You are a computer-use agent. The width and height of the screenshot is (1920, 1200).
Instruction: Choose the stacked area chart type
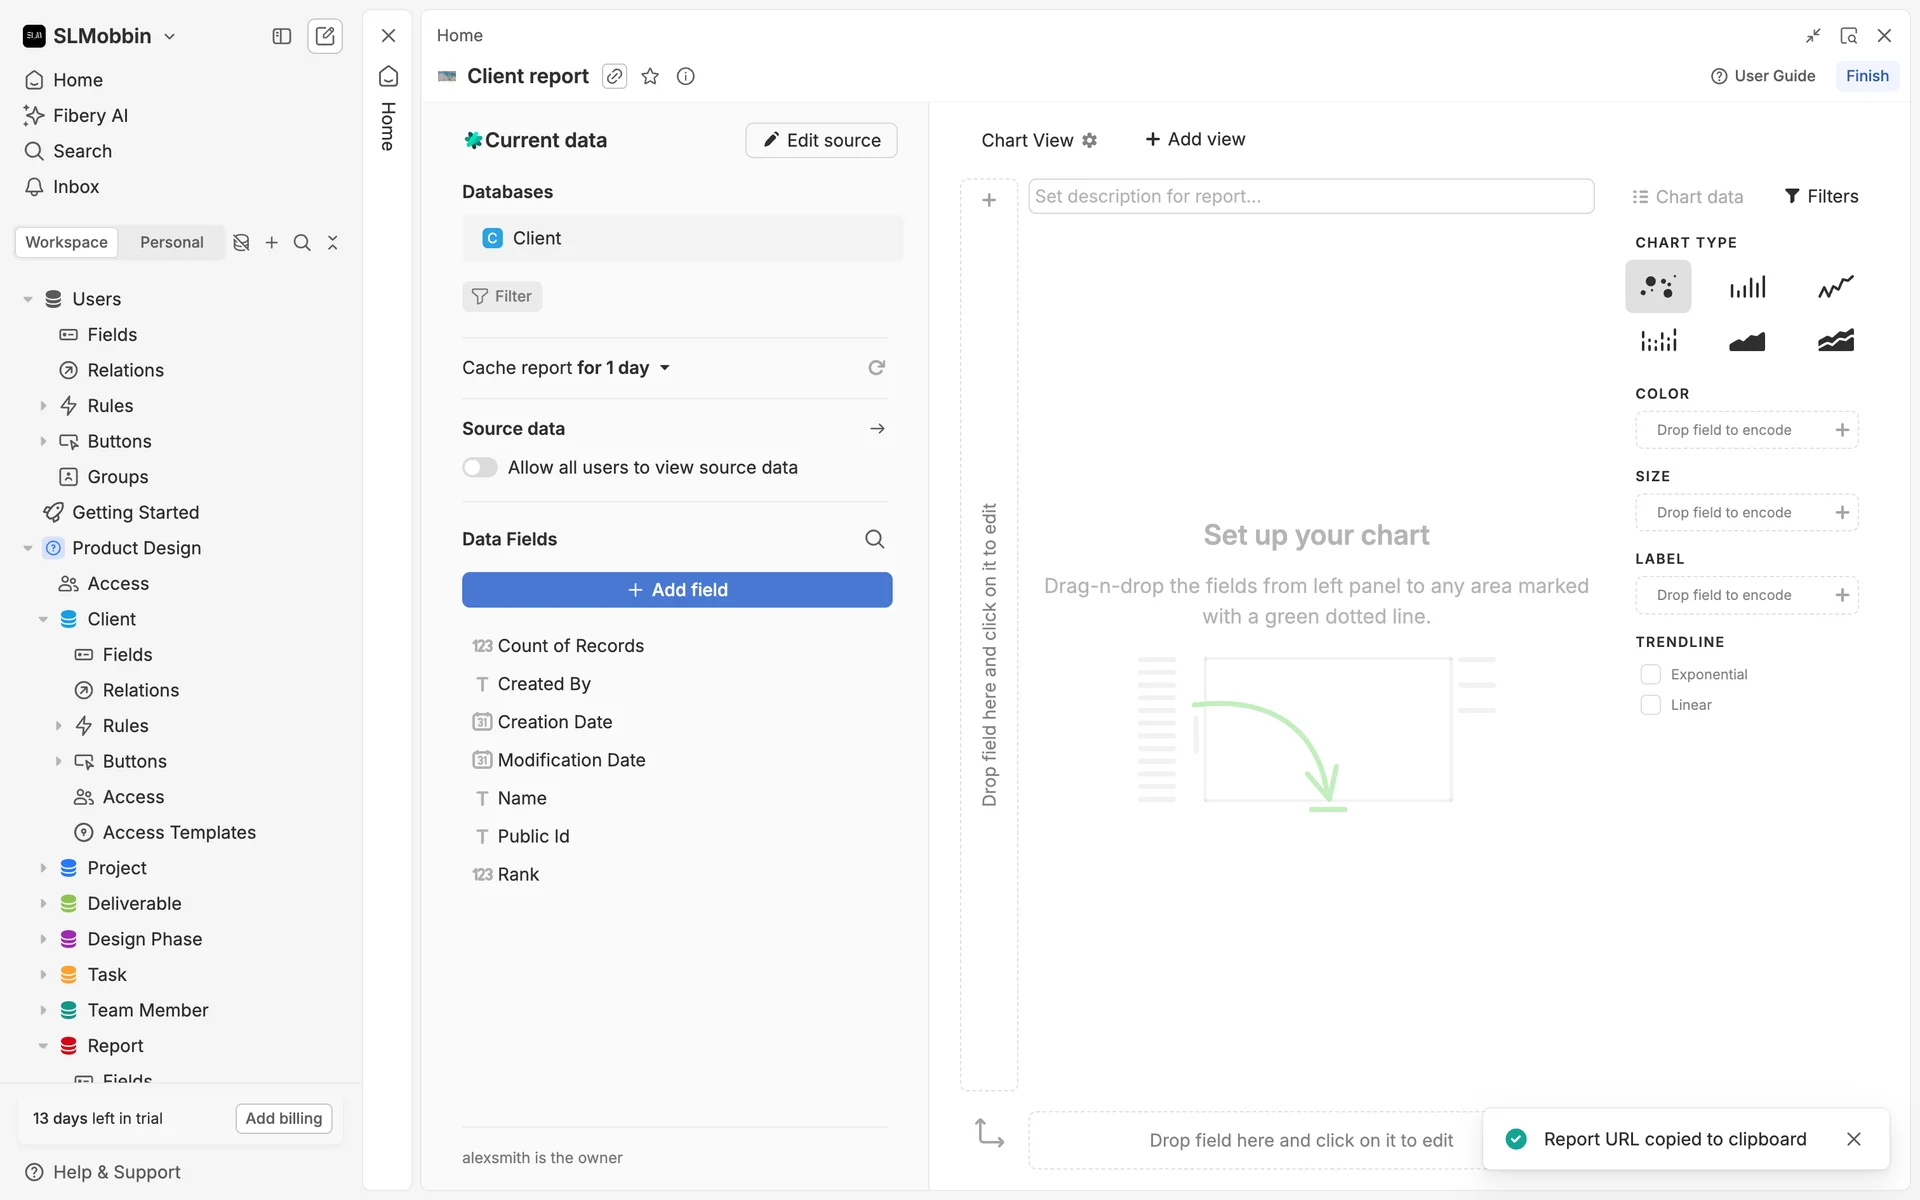(1835, 341)
